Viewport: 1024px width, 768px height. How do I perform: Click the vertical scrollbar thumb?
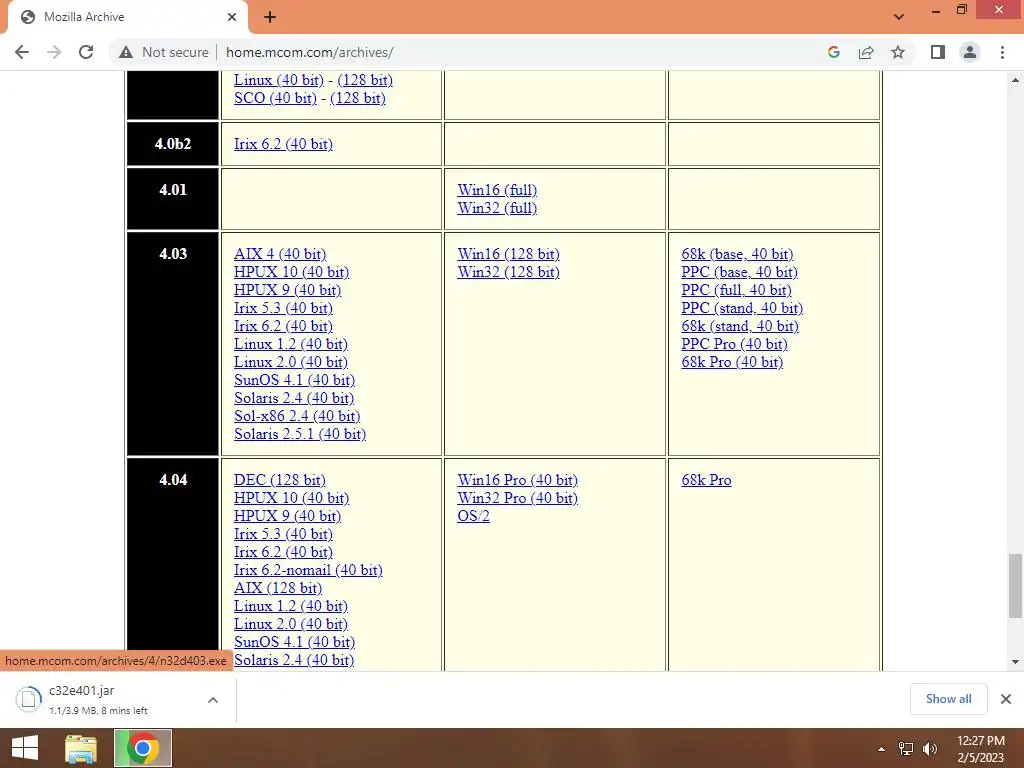(x=1015, y=585)
